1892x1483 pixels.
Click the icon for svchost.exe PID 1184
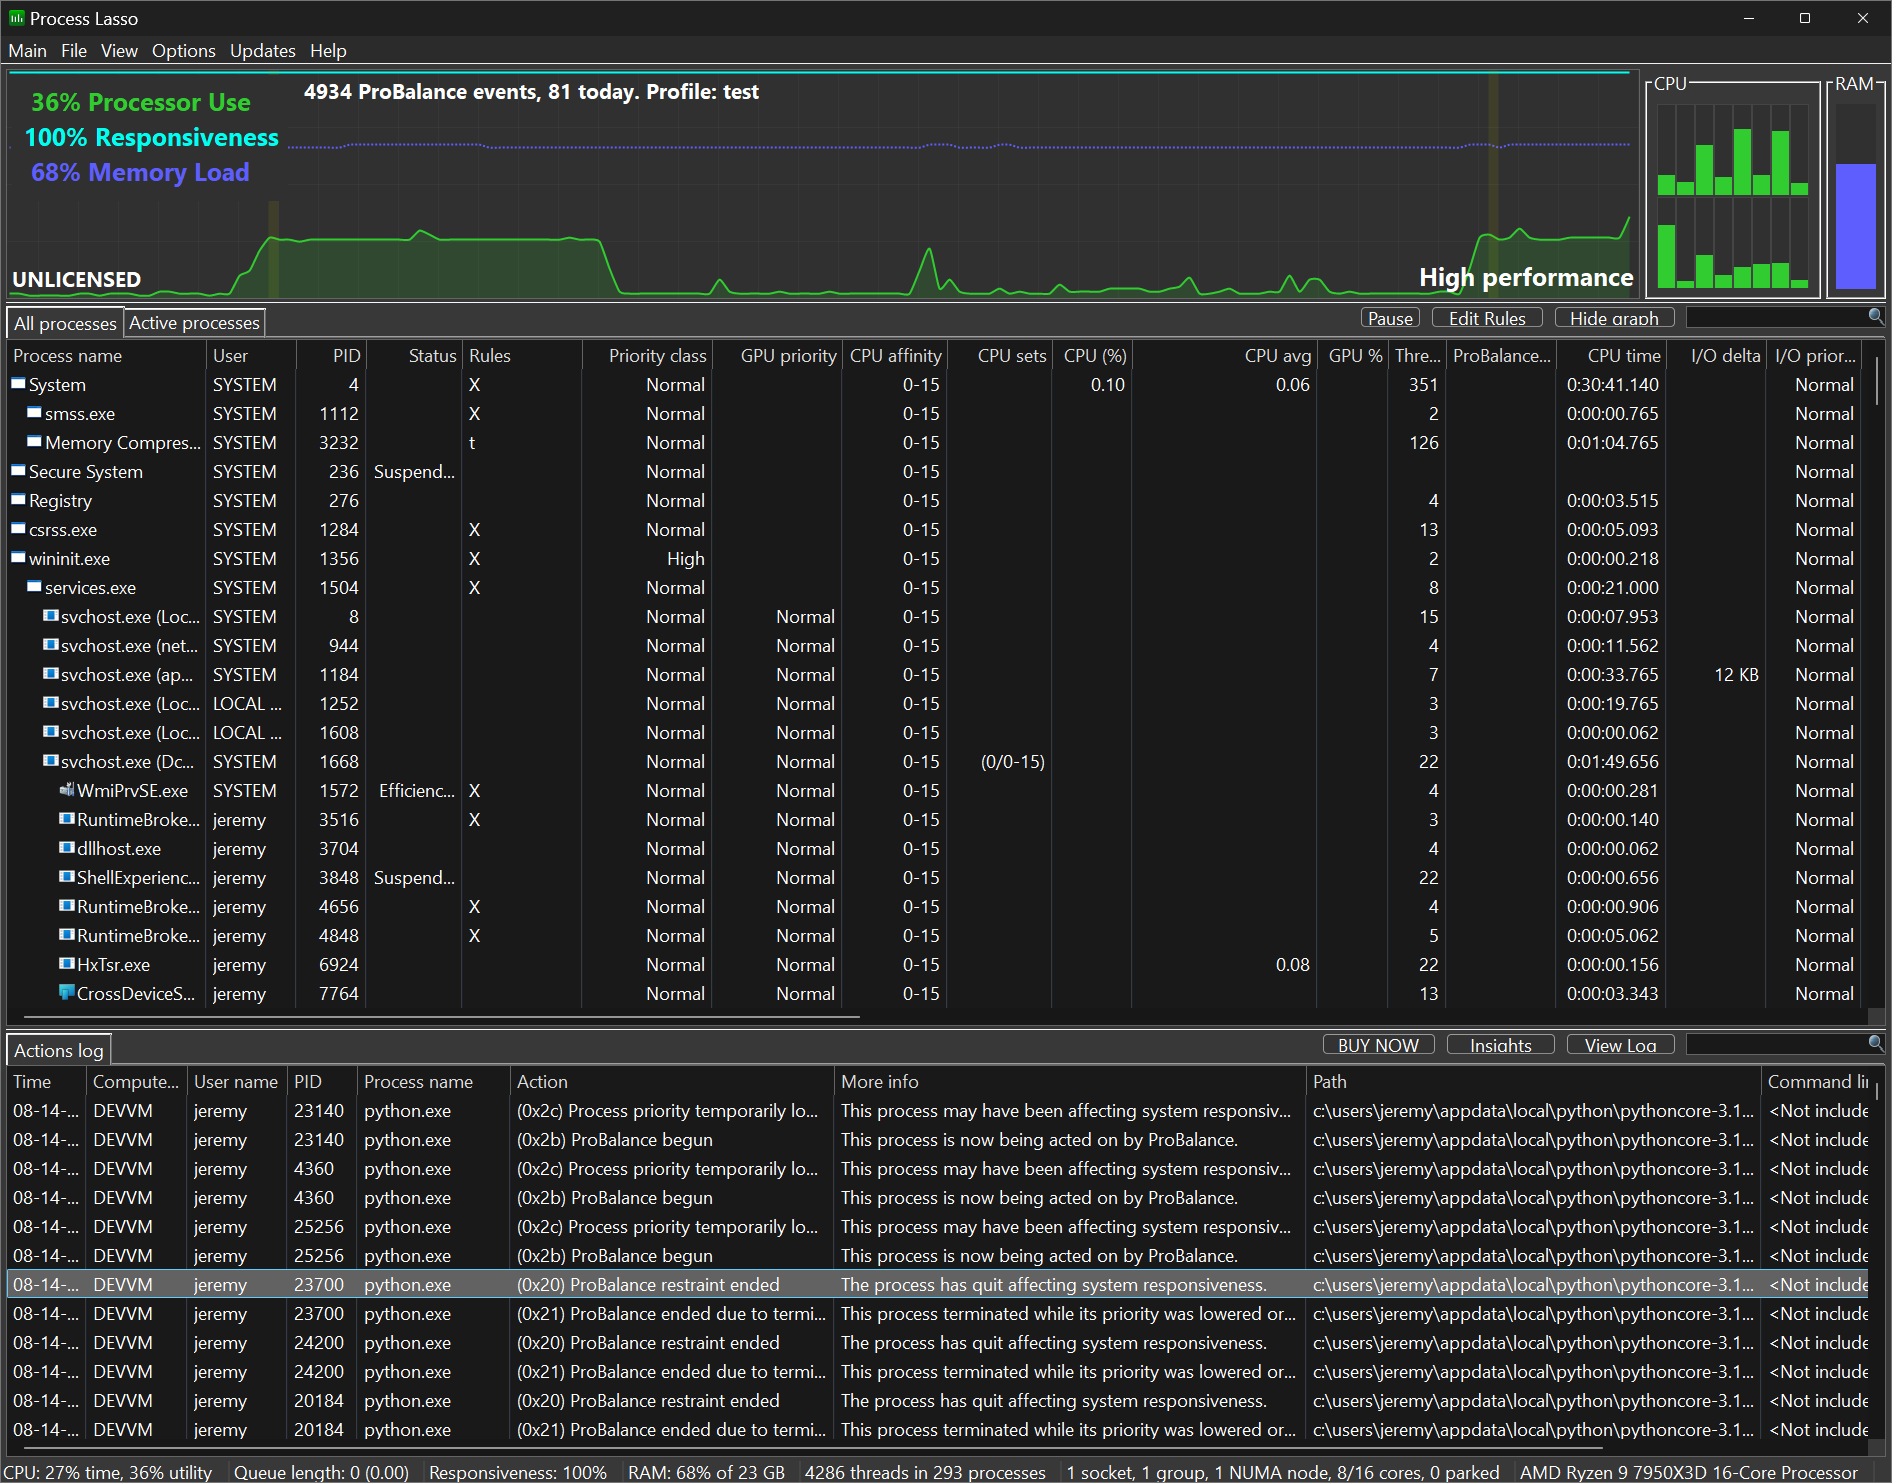50,674
